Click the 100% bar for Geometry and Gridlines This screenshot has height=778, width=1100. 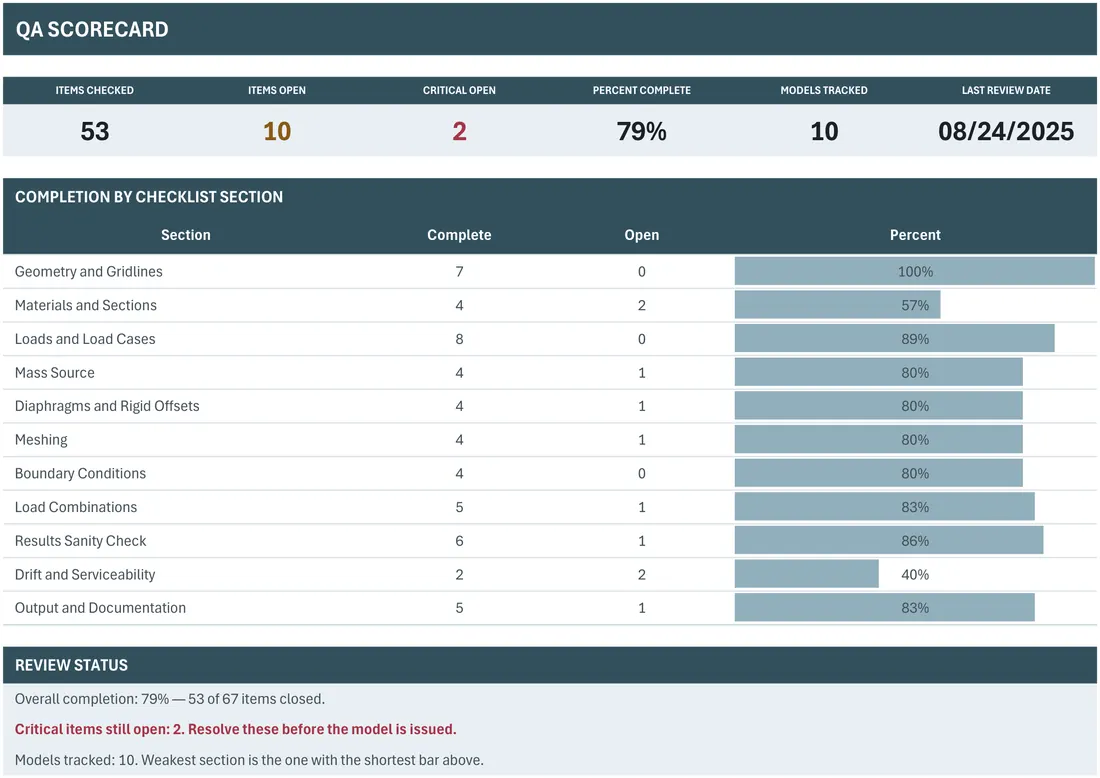915,271
